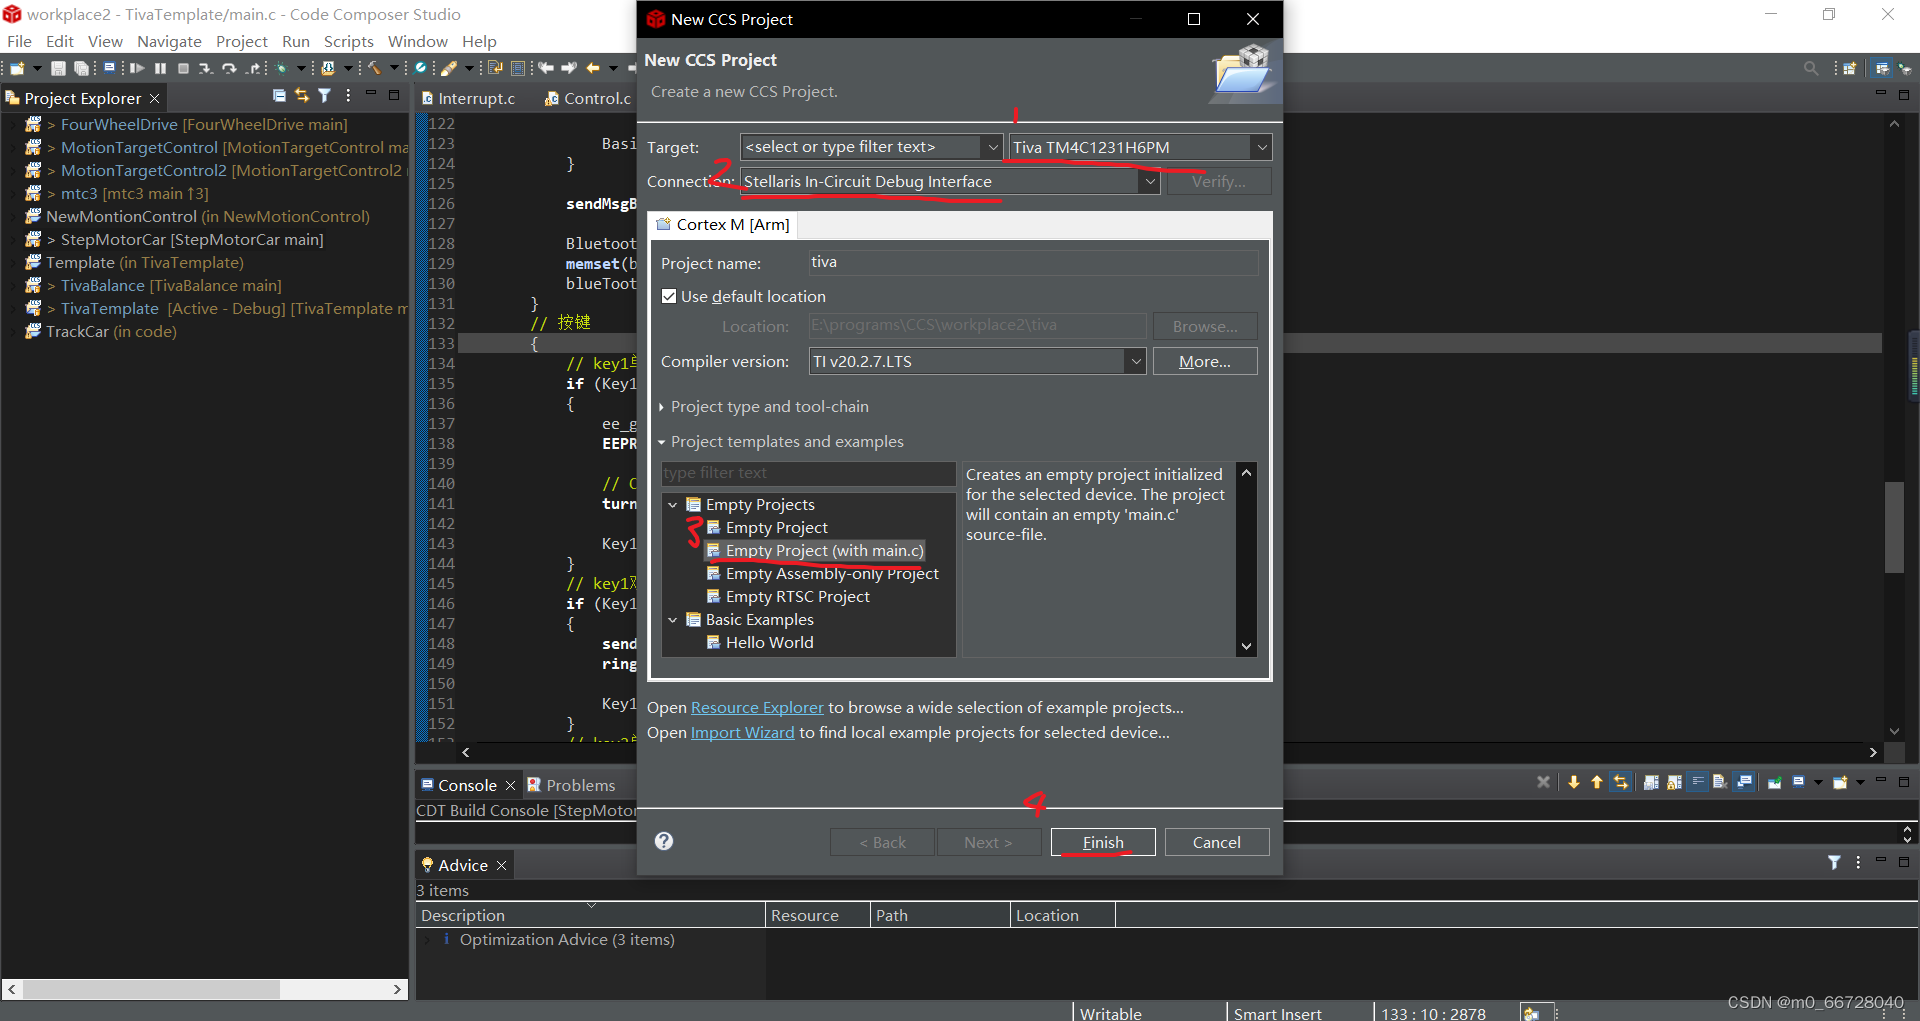1920x1021 pixels.
Task: Click the Display Selected Console icon
Action: coord(1798,782)
